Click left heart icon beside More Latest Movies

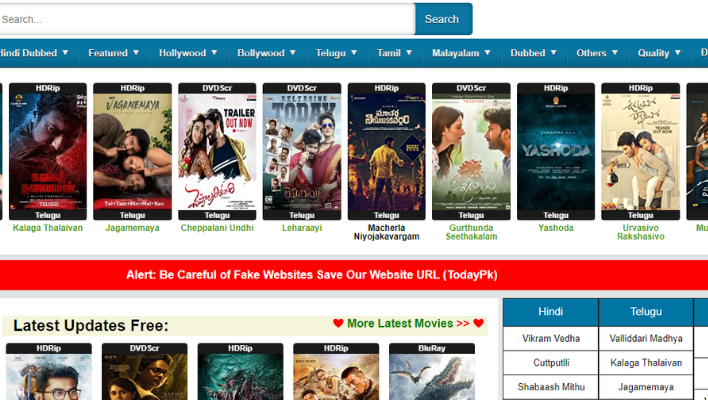point(338,323)
